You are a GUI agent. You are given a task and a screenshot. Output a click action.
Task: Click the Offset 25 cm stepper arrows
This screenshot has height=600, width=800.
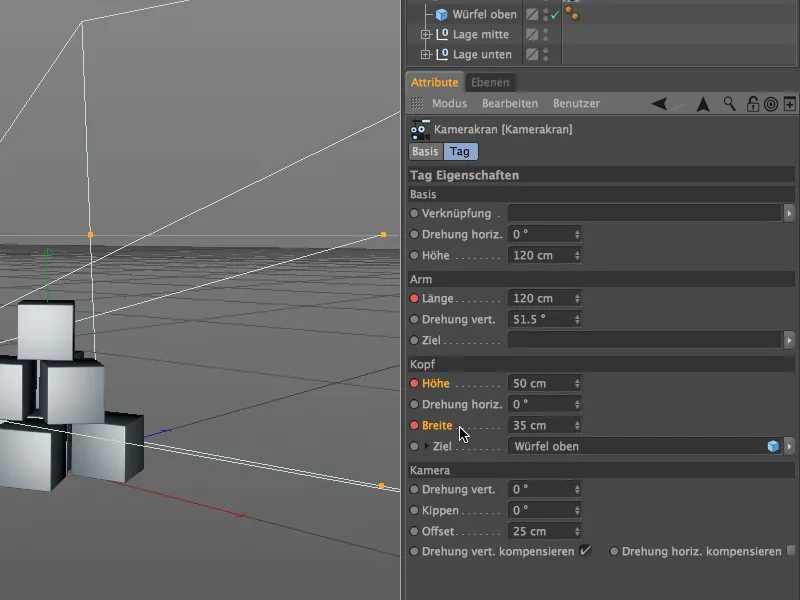pos(577,531)
